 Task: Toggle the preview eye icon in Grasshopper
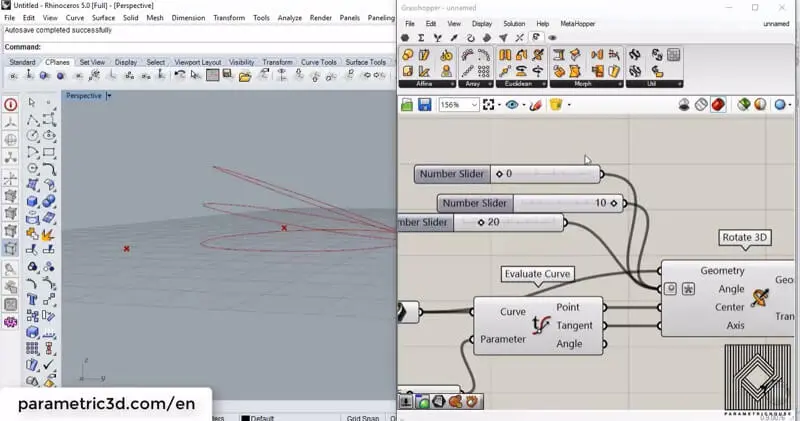[x=513, y=105]
